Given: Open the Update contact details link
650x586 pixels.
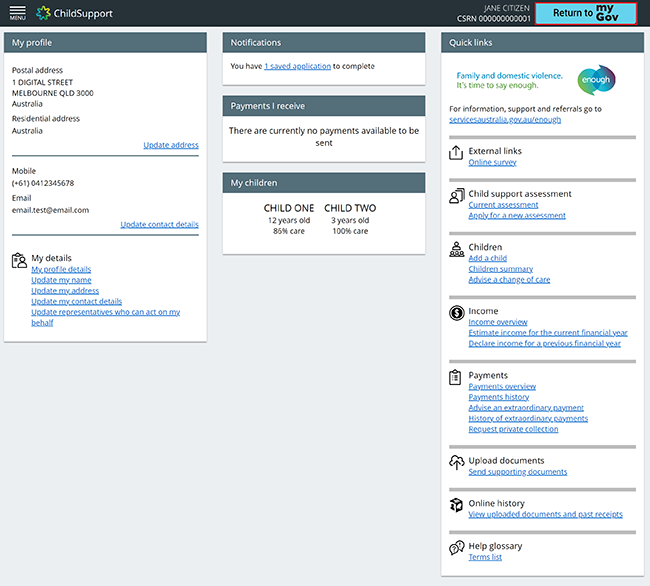Looking at the screenshot, I should click(159, 224).
